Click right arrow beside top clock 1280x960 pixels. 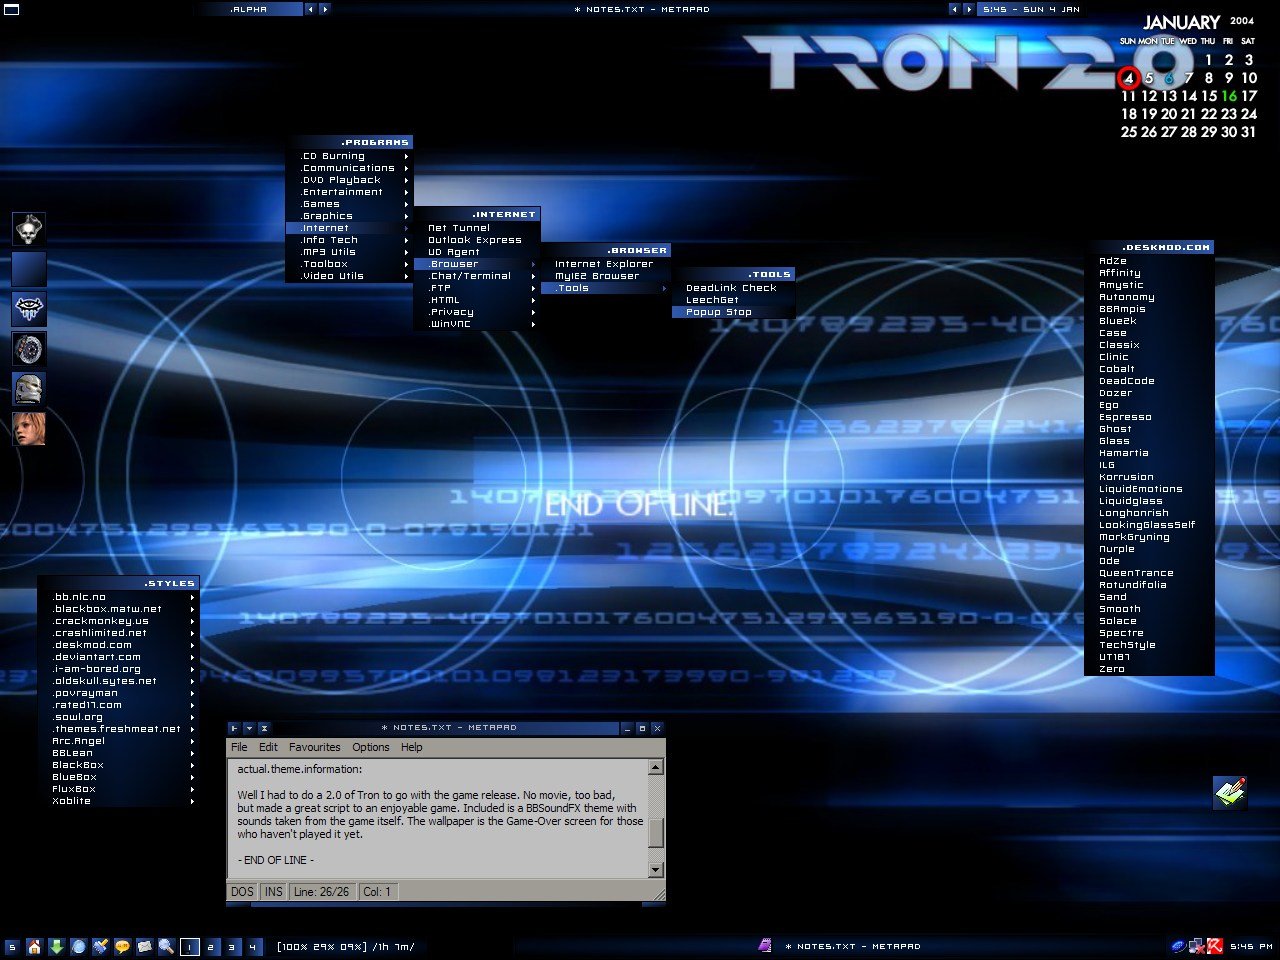tap(968, 9)
